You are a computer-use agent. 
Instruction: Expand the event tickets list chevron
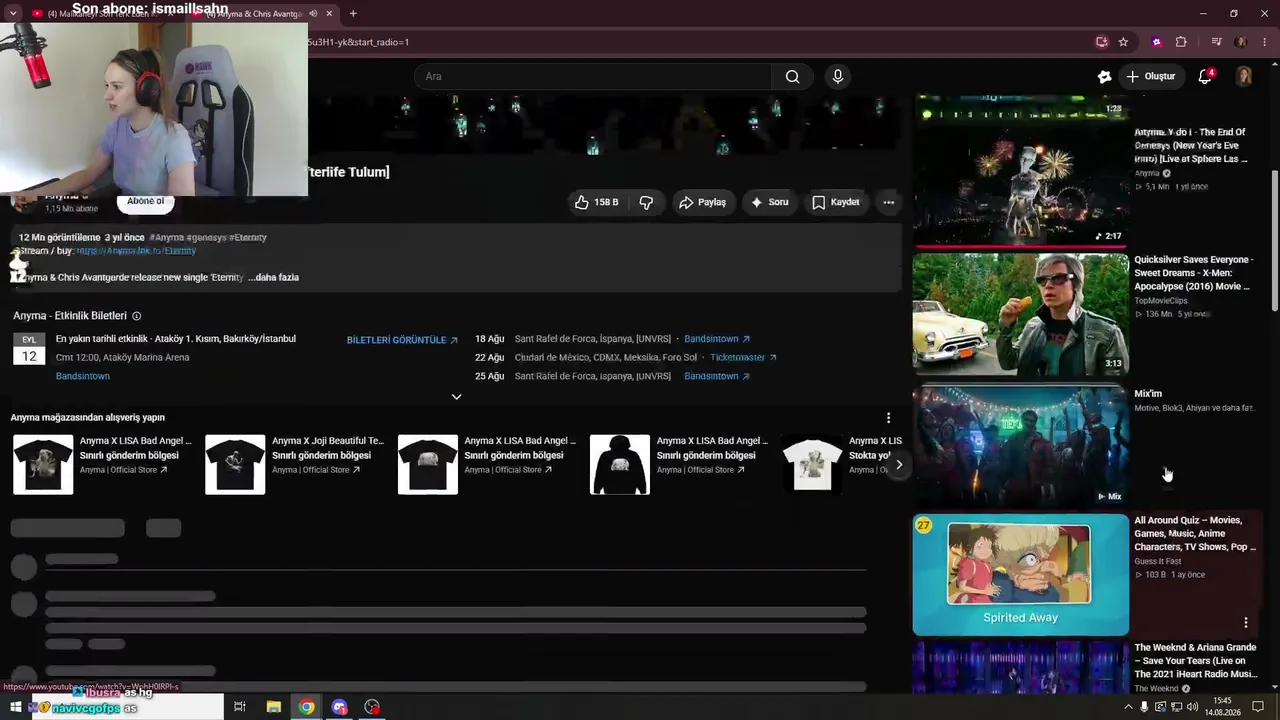456,397
